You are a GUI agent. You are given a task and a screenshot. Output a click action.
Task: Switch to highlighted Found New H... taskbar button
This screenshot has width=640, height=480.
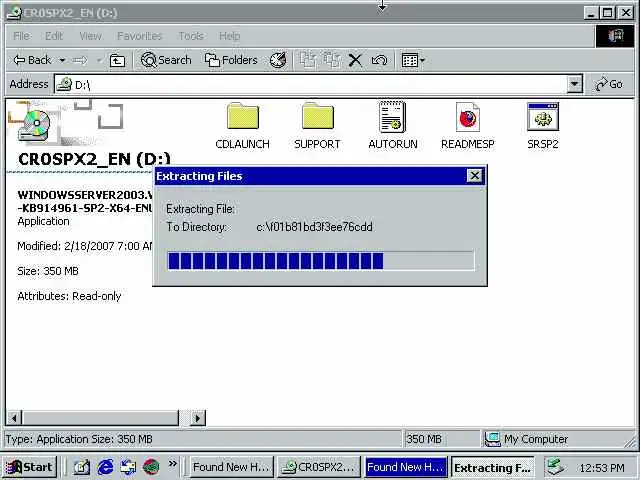click(x=406, y=467)
